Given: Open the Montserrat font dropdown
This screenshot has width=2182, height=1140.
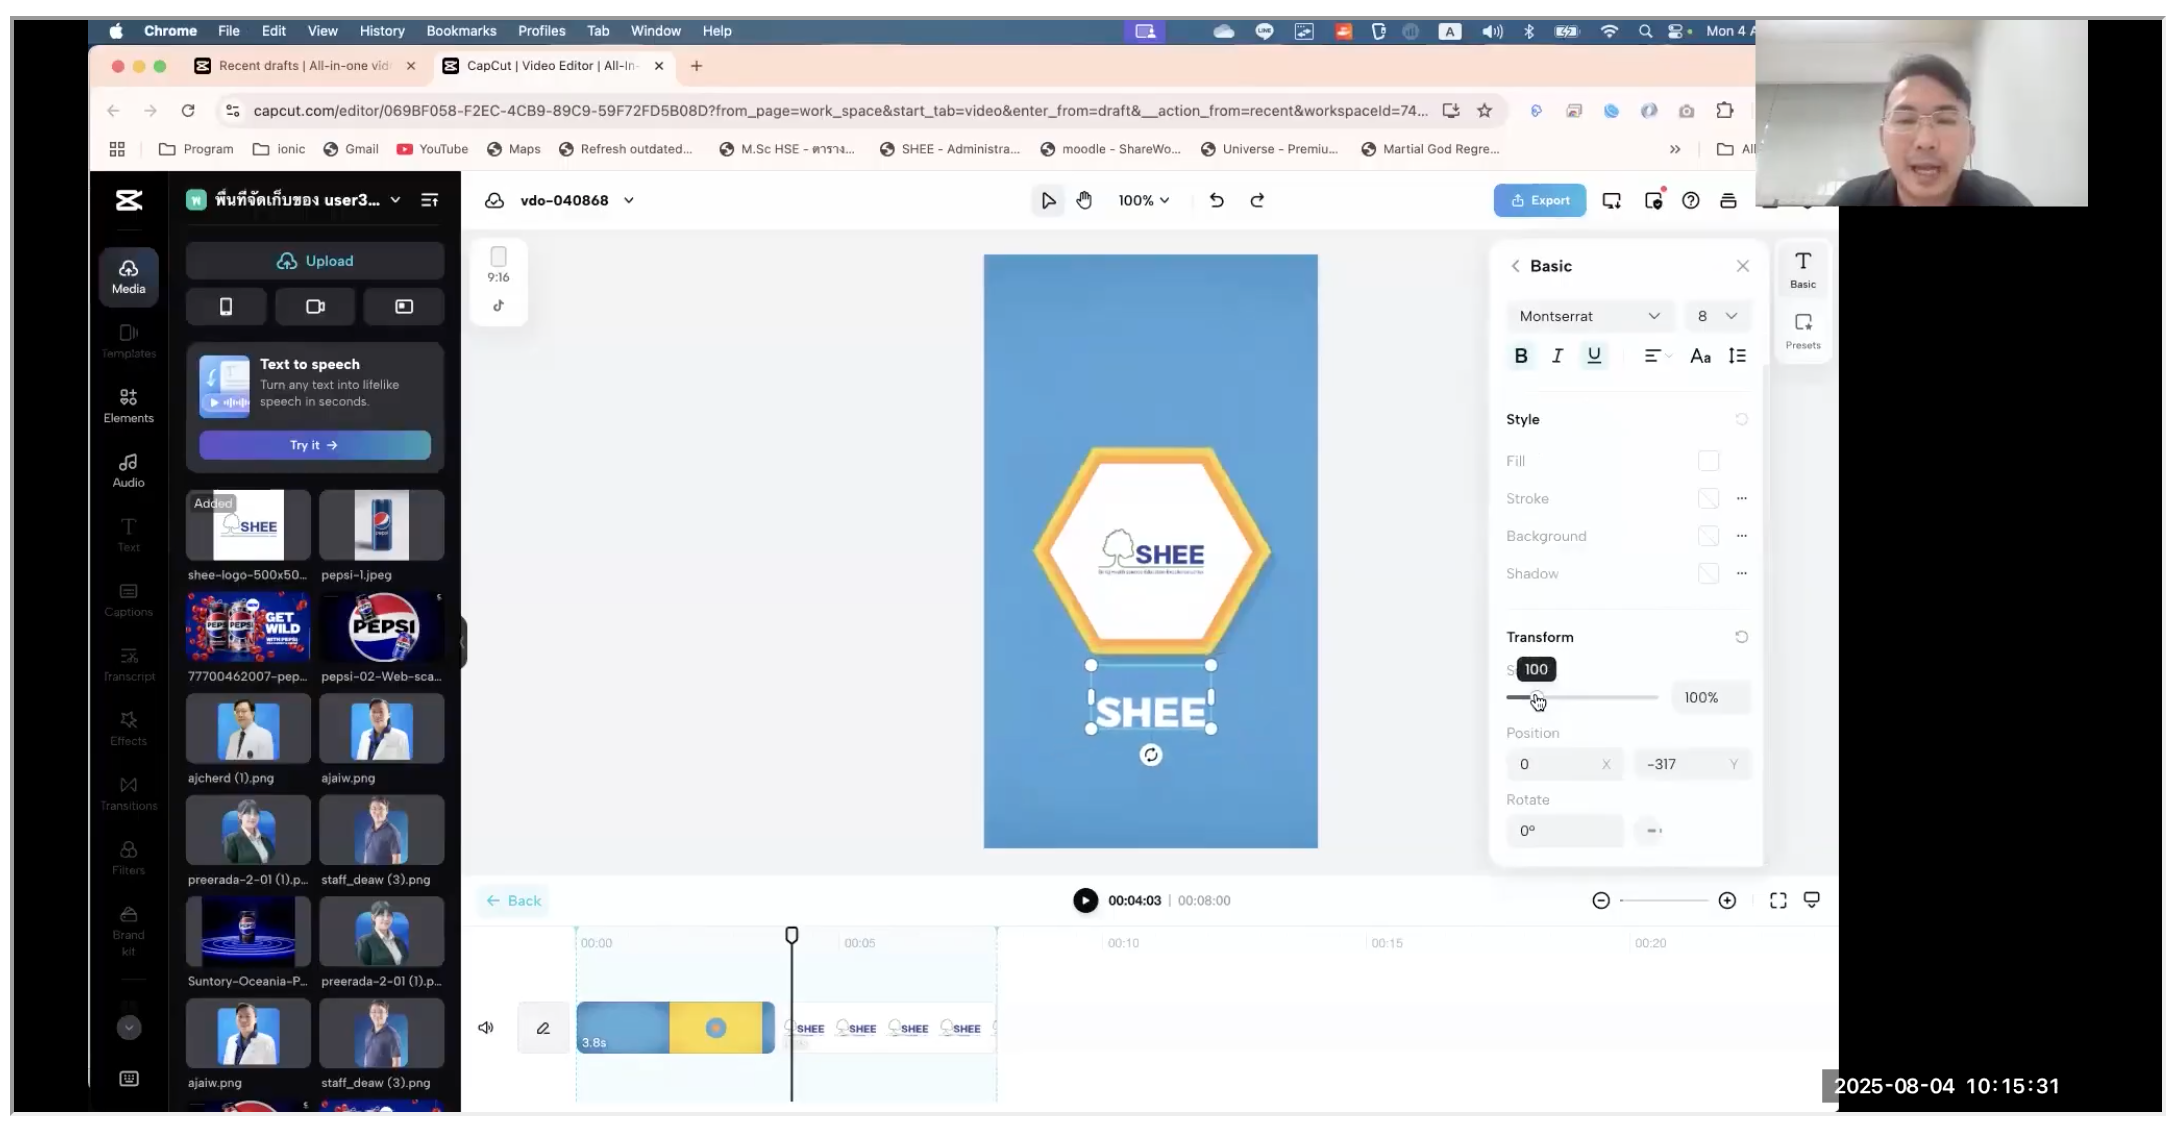Looking at the screenshot, I should (x=1588, y=316).
